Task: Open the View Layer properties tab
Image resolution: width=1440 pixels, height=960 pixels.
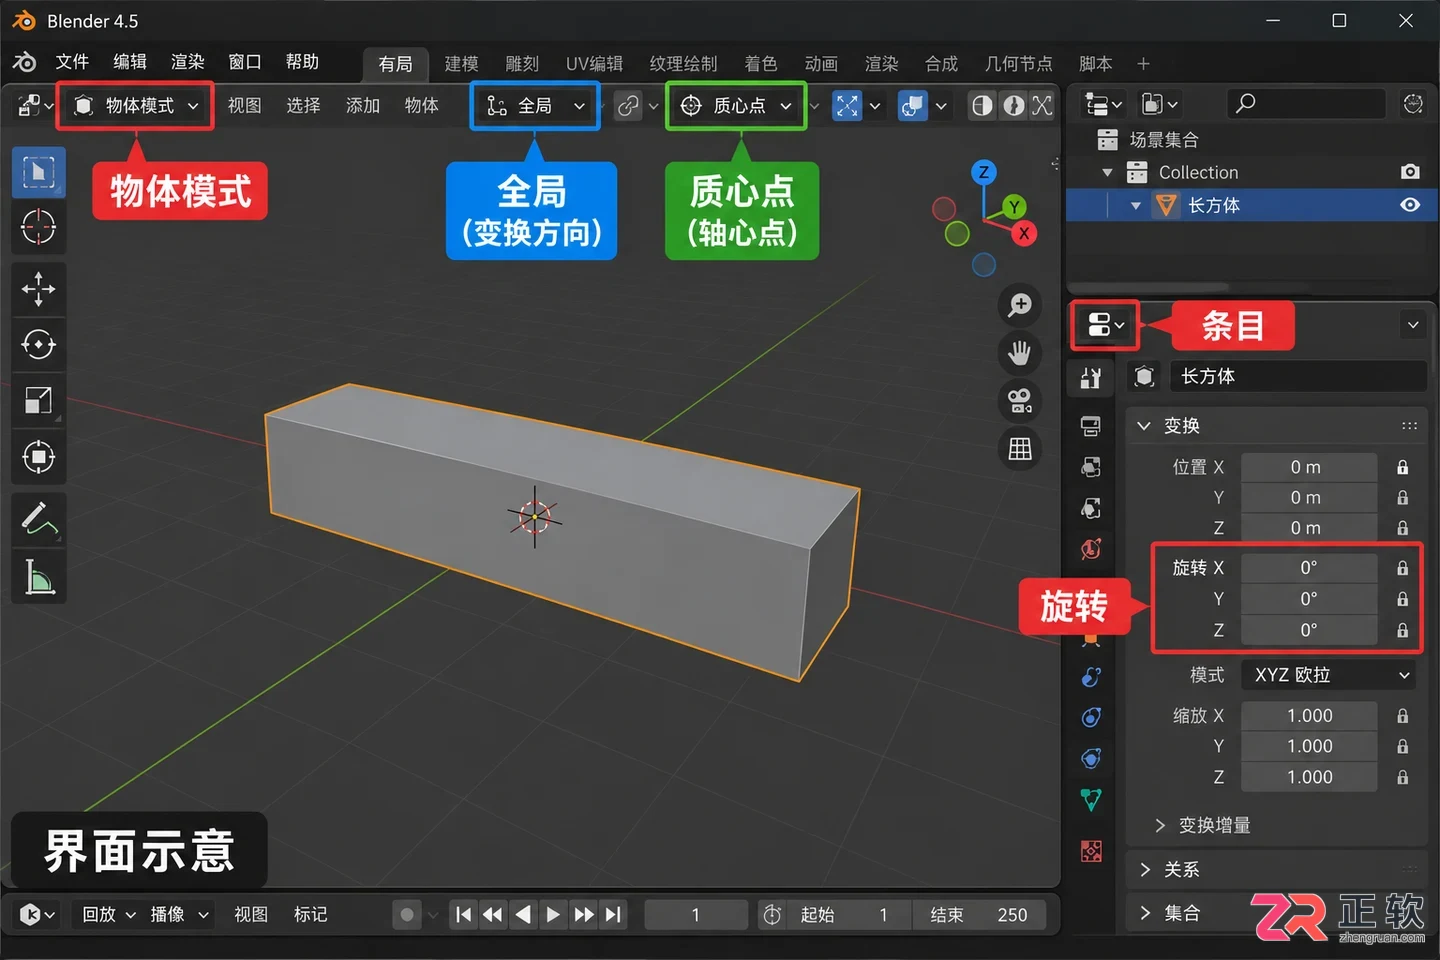Action: point(1091,467)
